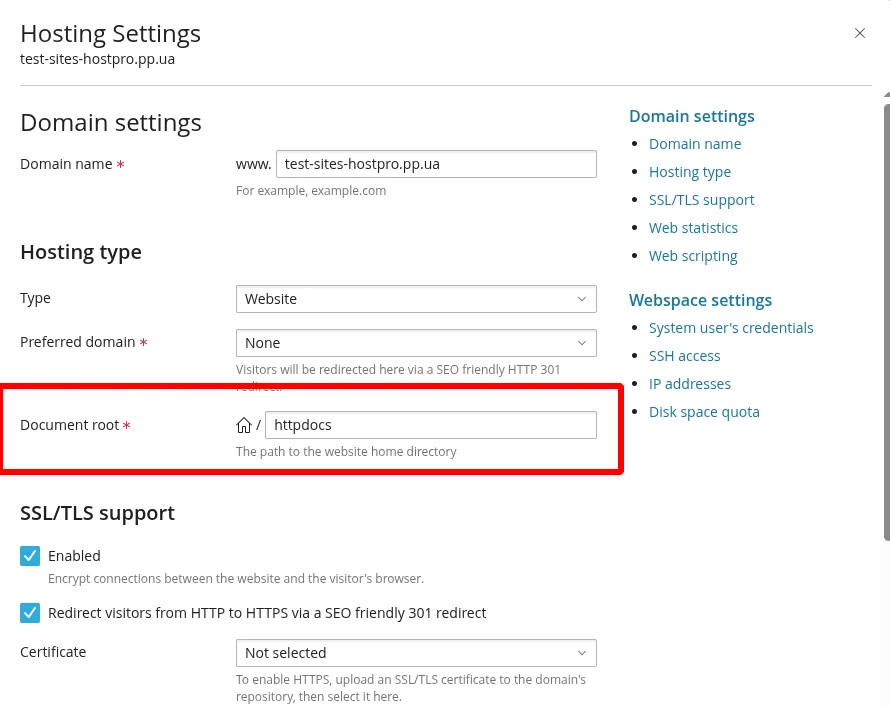The width and height of the screenshot is (890, 707).
Task: Uncheck the HTTP to HTTPS redirect checkbox
Action: click(30, 612)
